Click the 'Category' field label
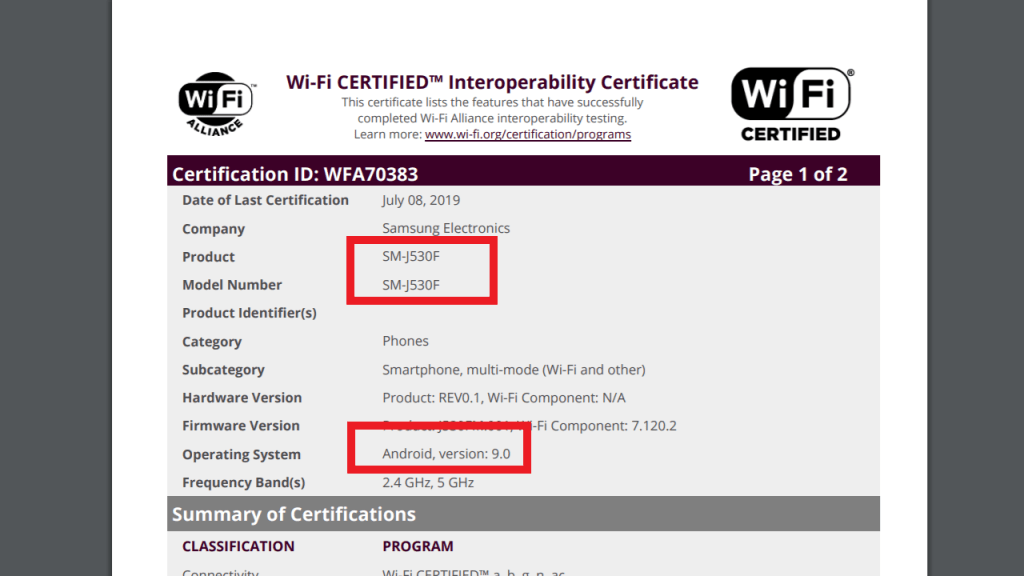The height and width of the screenshot is (576, 1024). (212, 342)
